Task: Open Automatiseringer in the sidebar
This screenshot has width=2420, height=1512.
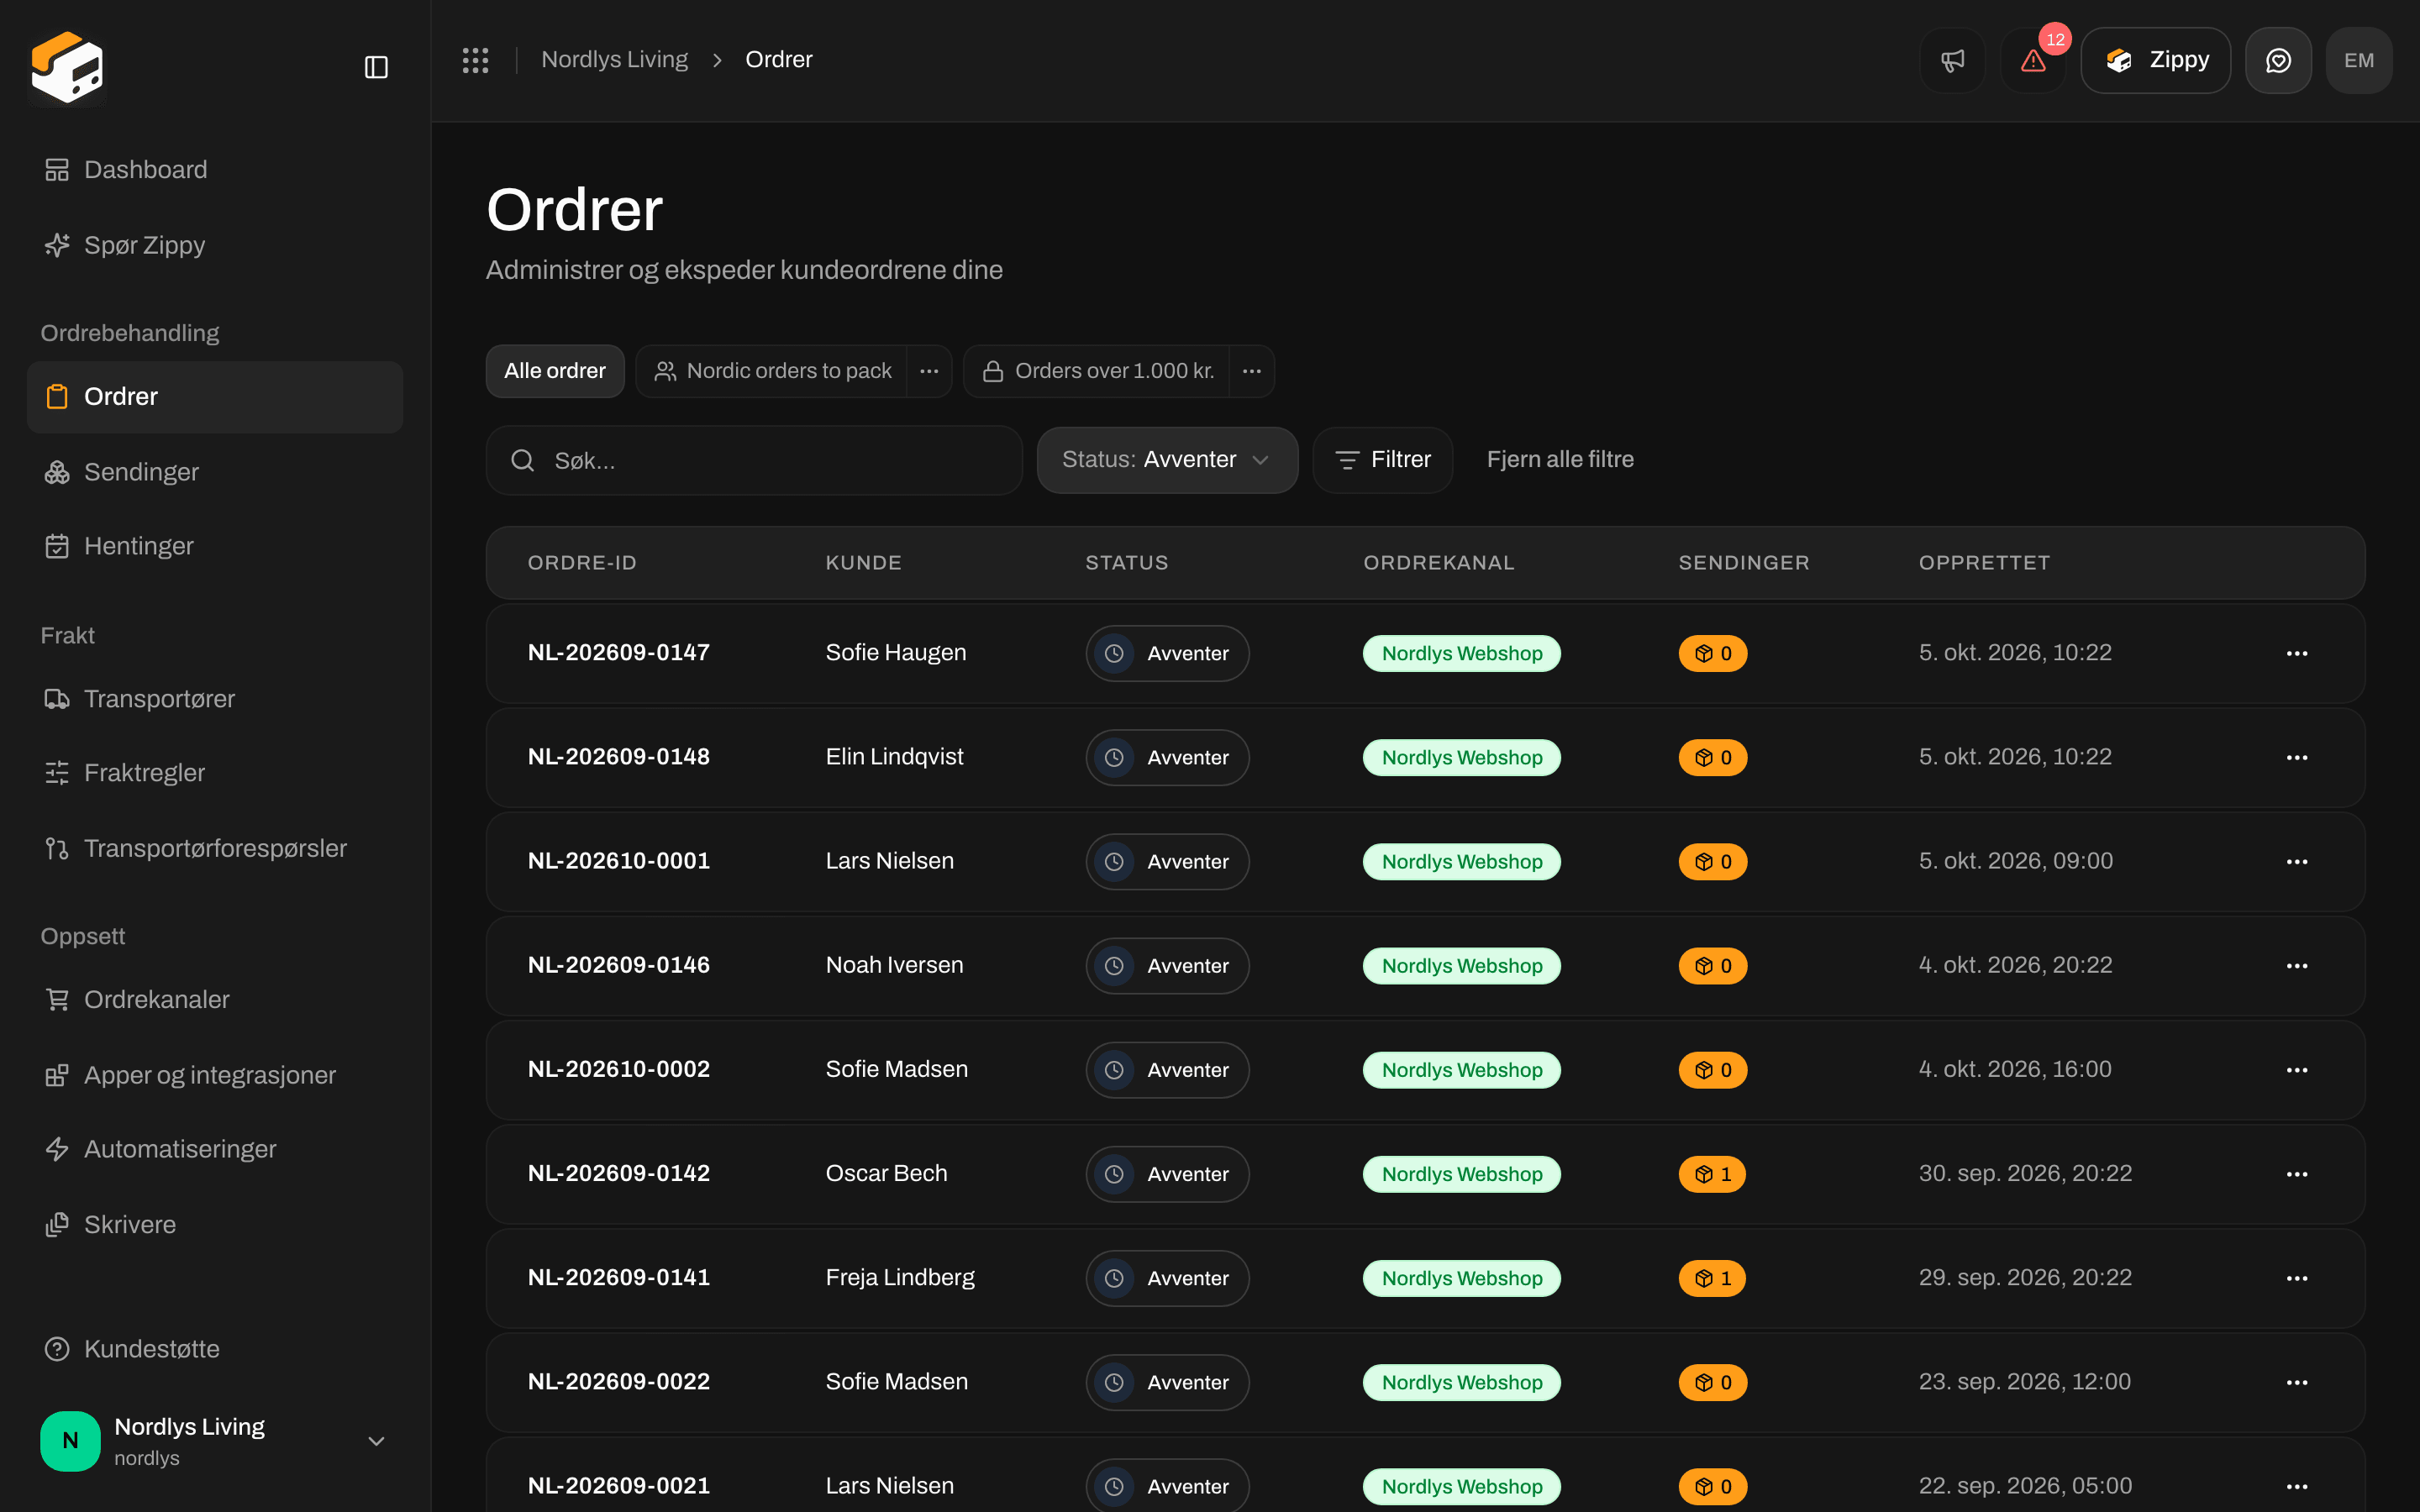Action: coord(214,1149)
